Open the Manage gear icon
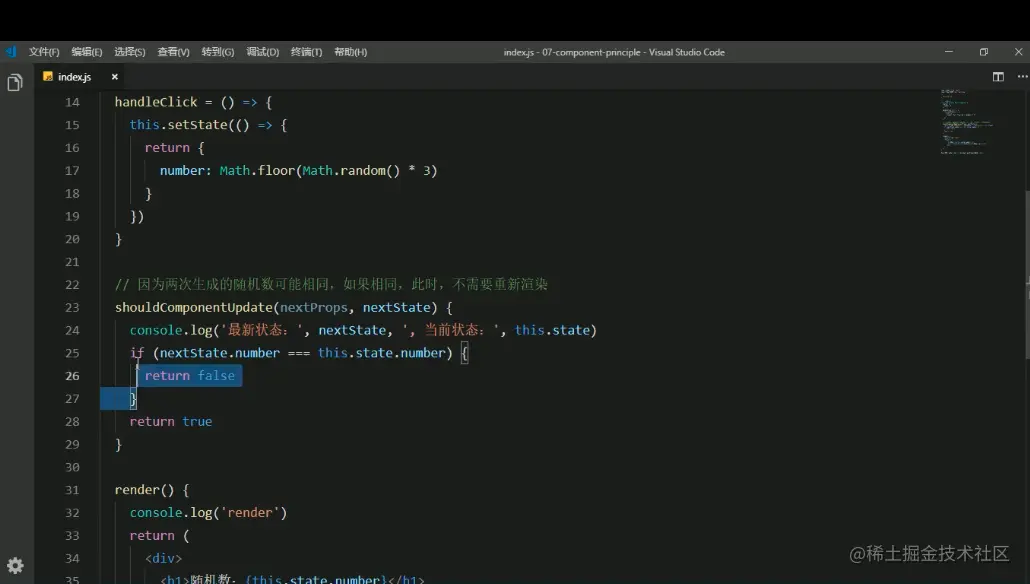Viewport: 1030px width, 584px height. (x=15, y=566)
